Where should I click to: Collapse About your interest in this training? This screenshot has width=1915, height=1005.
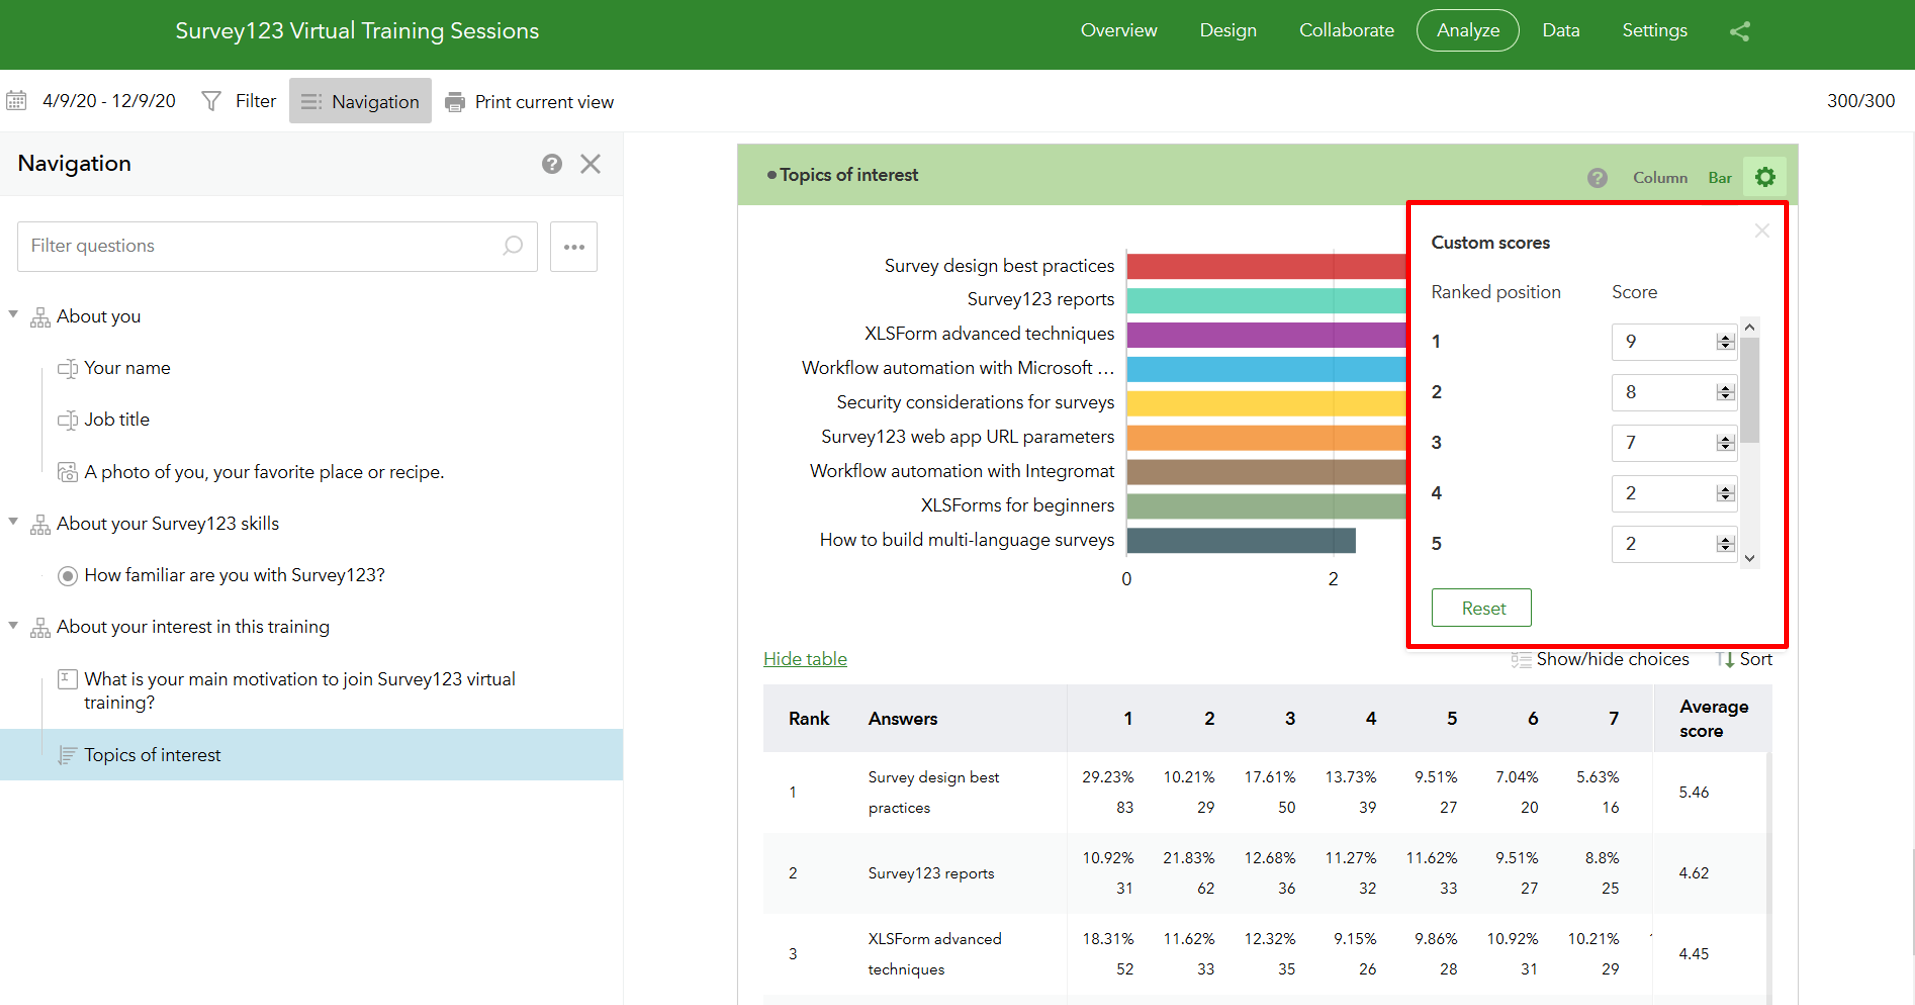coord(13,625)
